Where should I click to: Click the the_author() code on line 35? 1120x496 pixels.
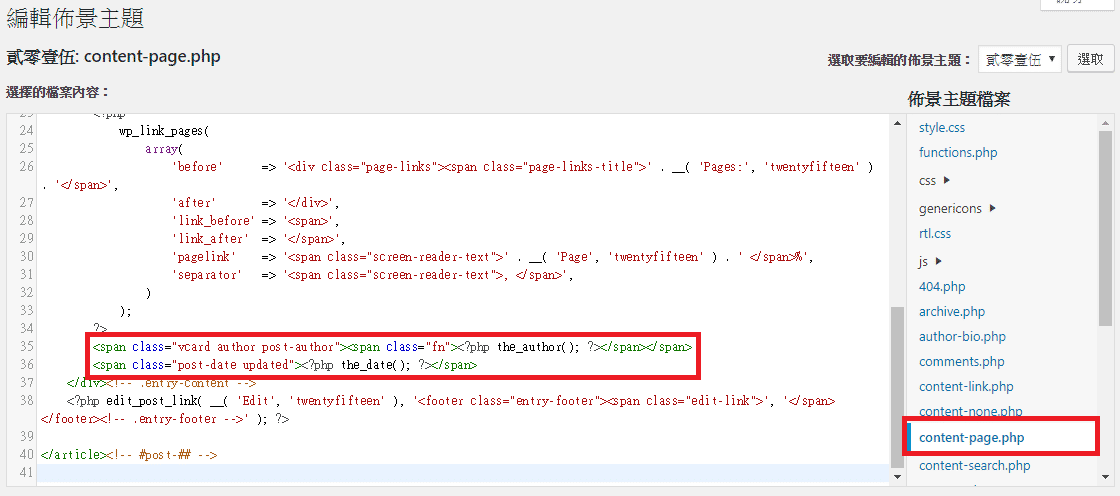click(538, 347)
